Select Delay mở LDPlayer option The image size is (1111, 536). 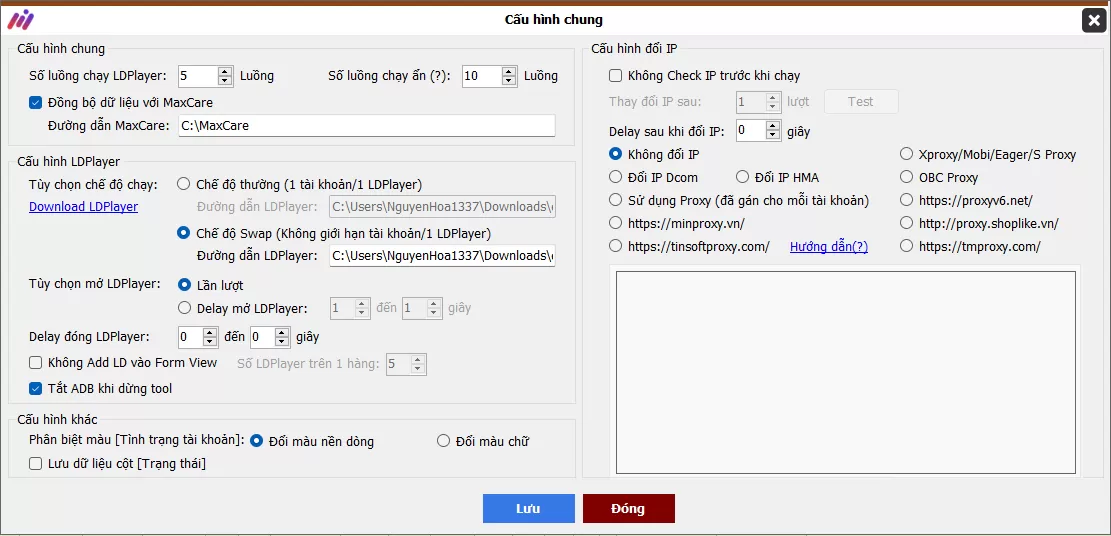tap(183, 309)
